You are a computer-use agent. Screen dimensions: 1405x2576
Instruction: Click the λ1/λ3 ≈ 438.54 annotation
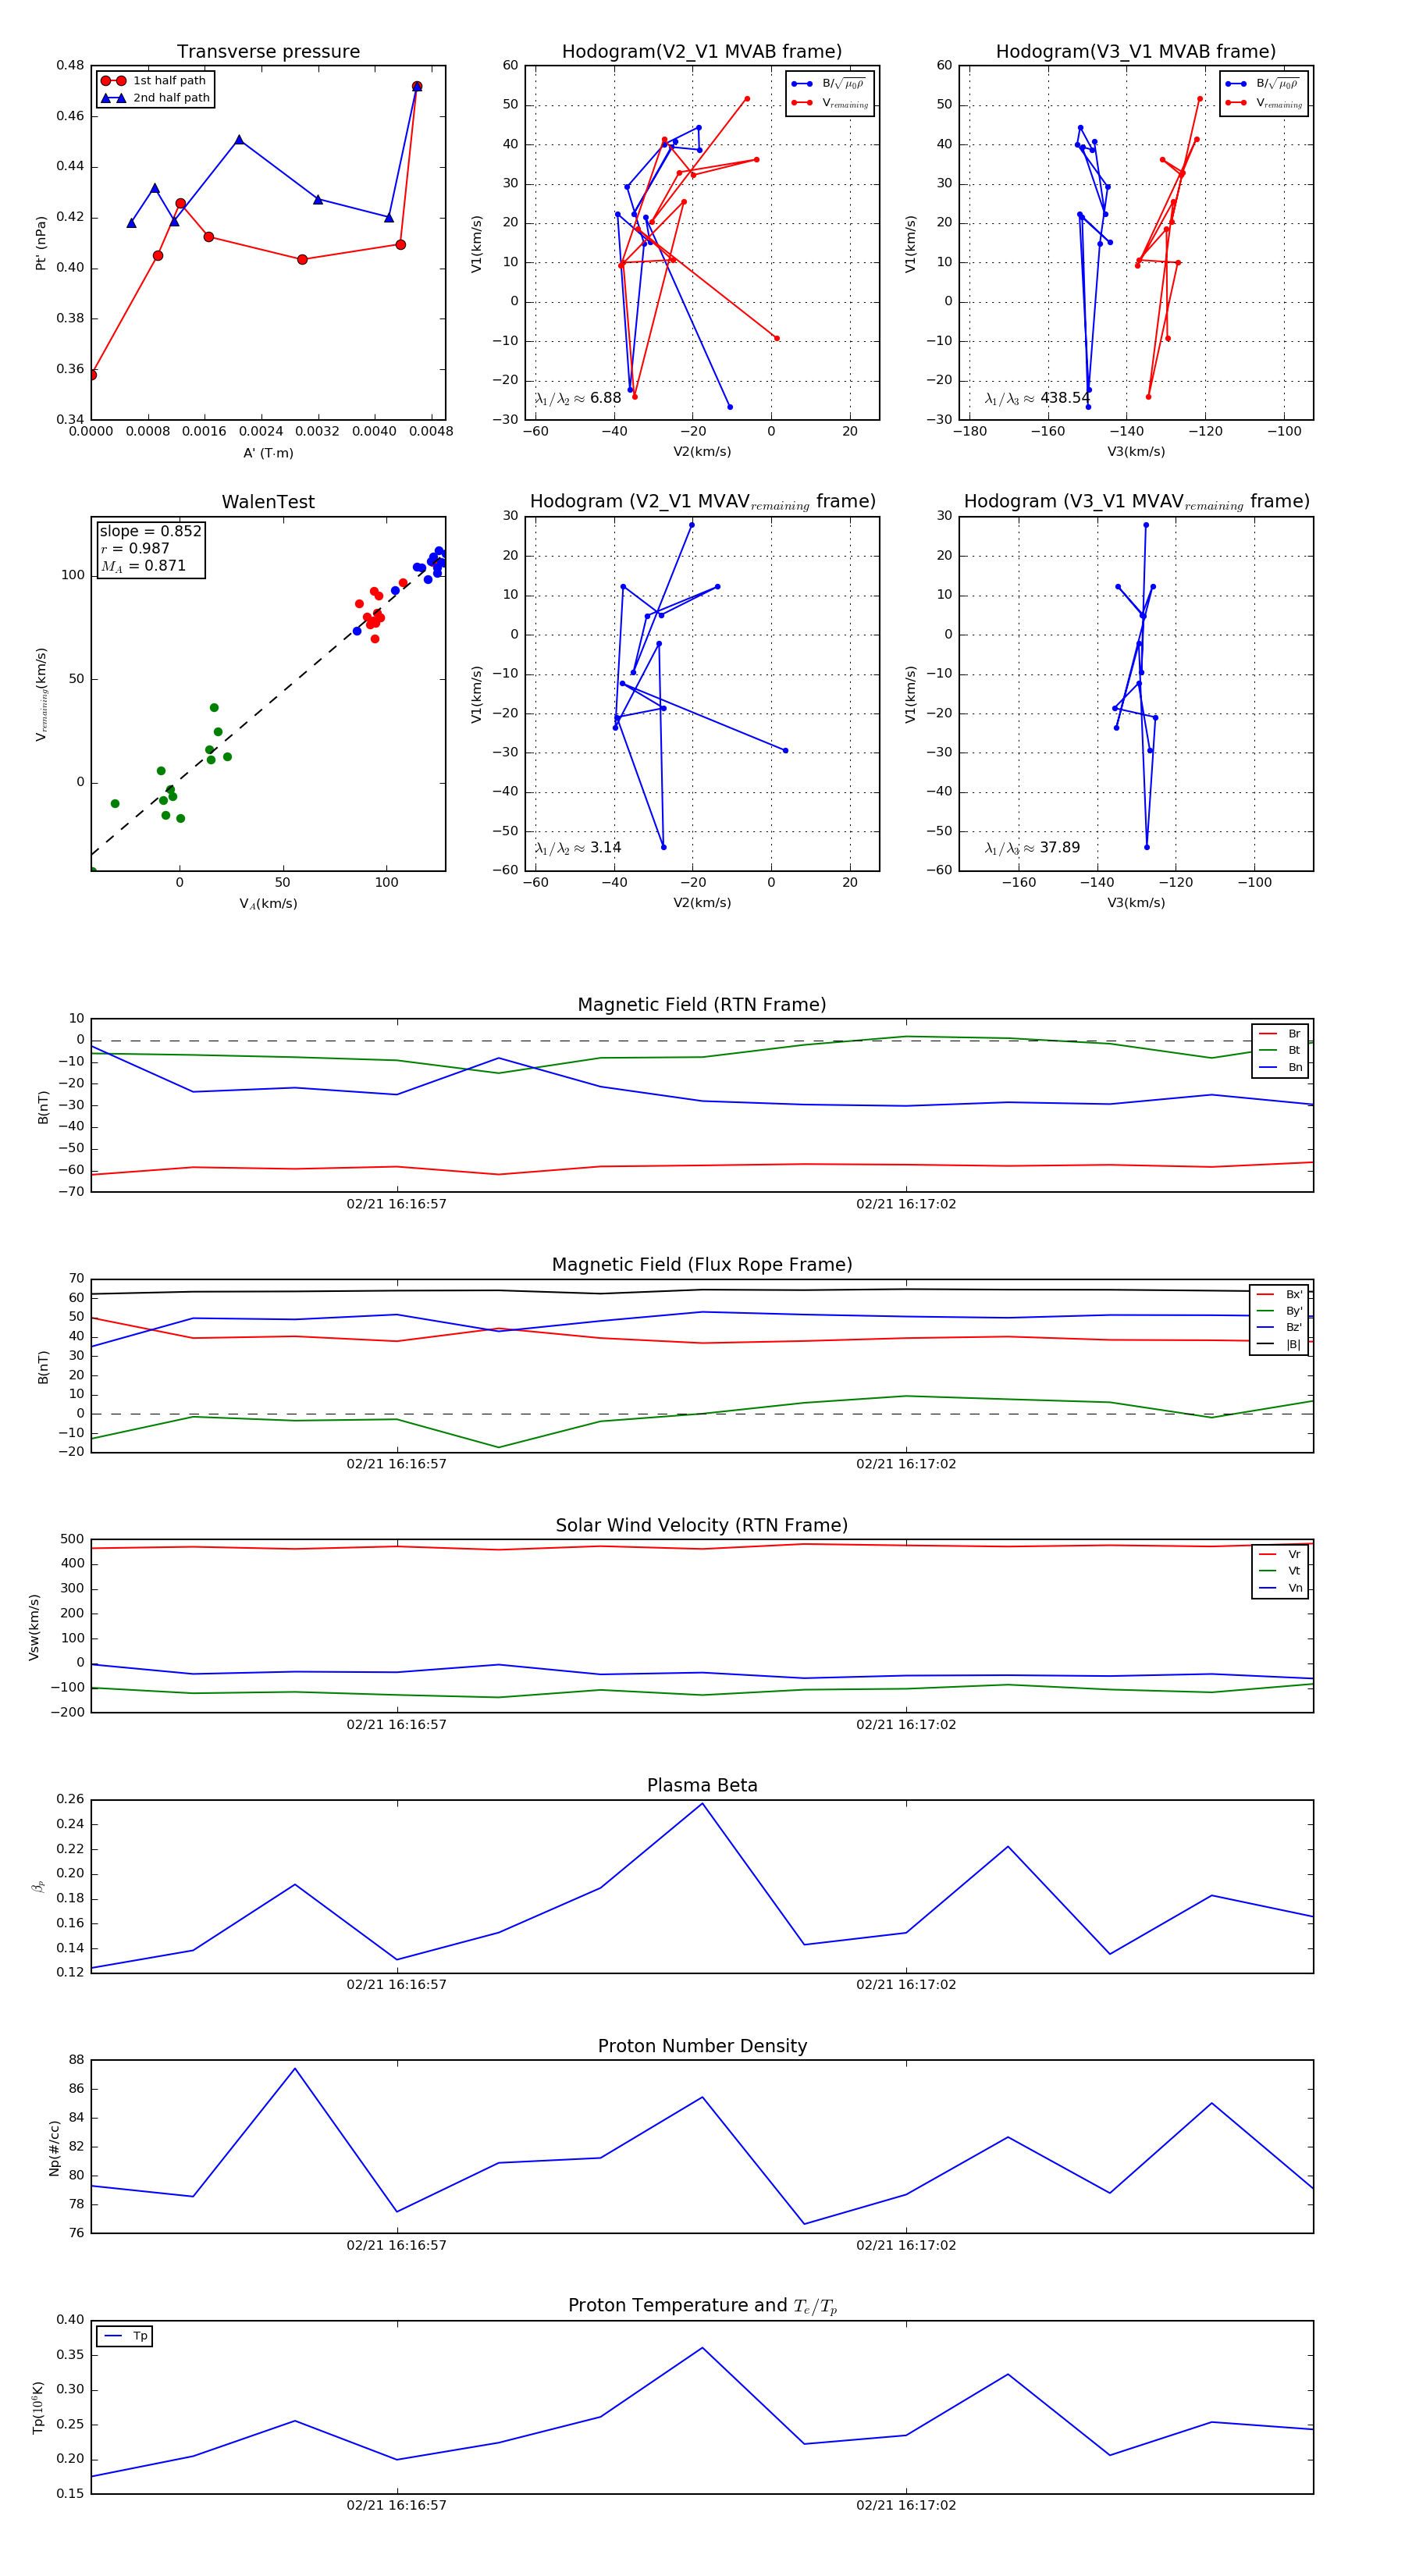tap(1037, 398)
